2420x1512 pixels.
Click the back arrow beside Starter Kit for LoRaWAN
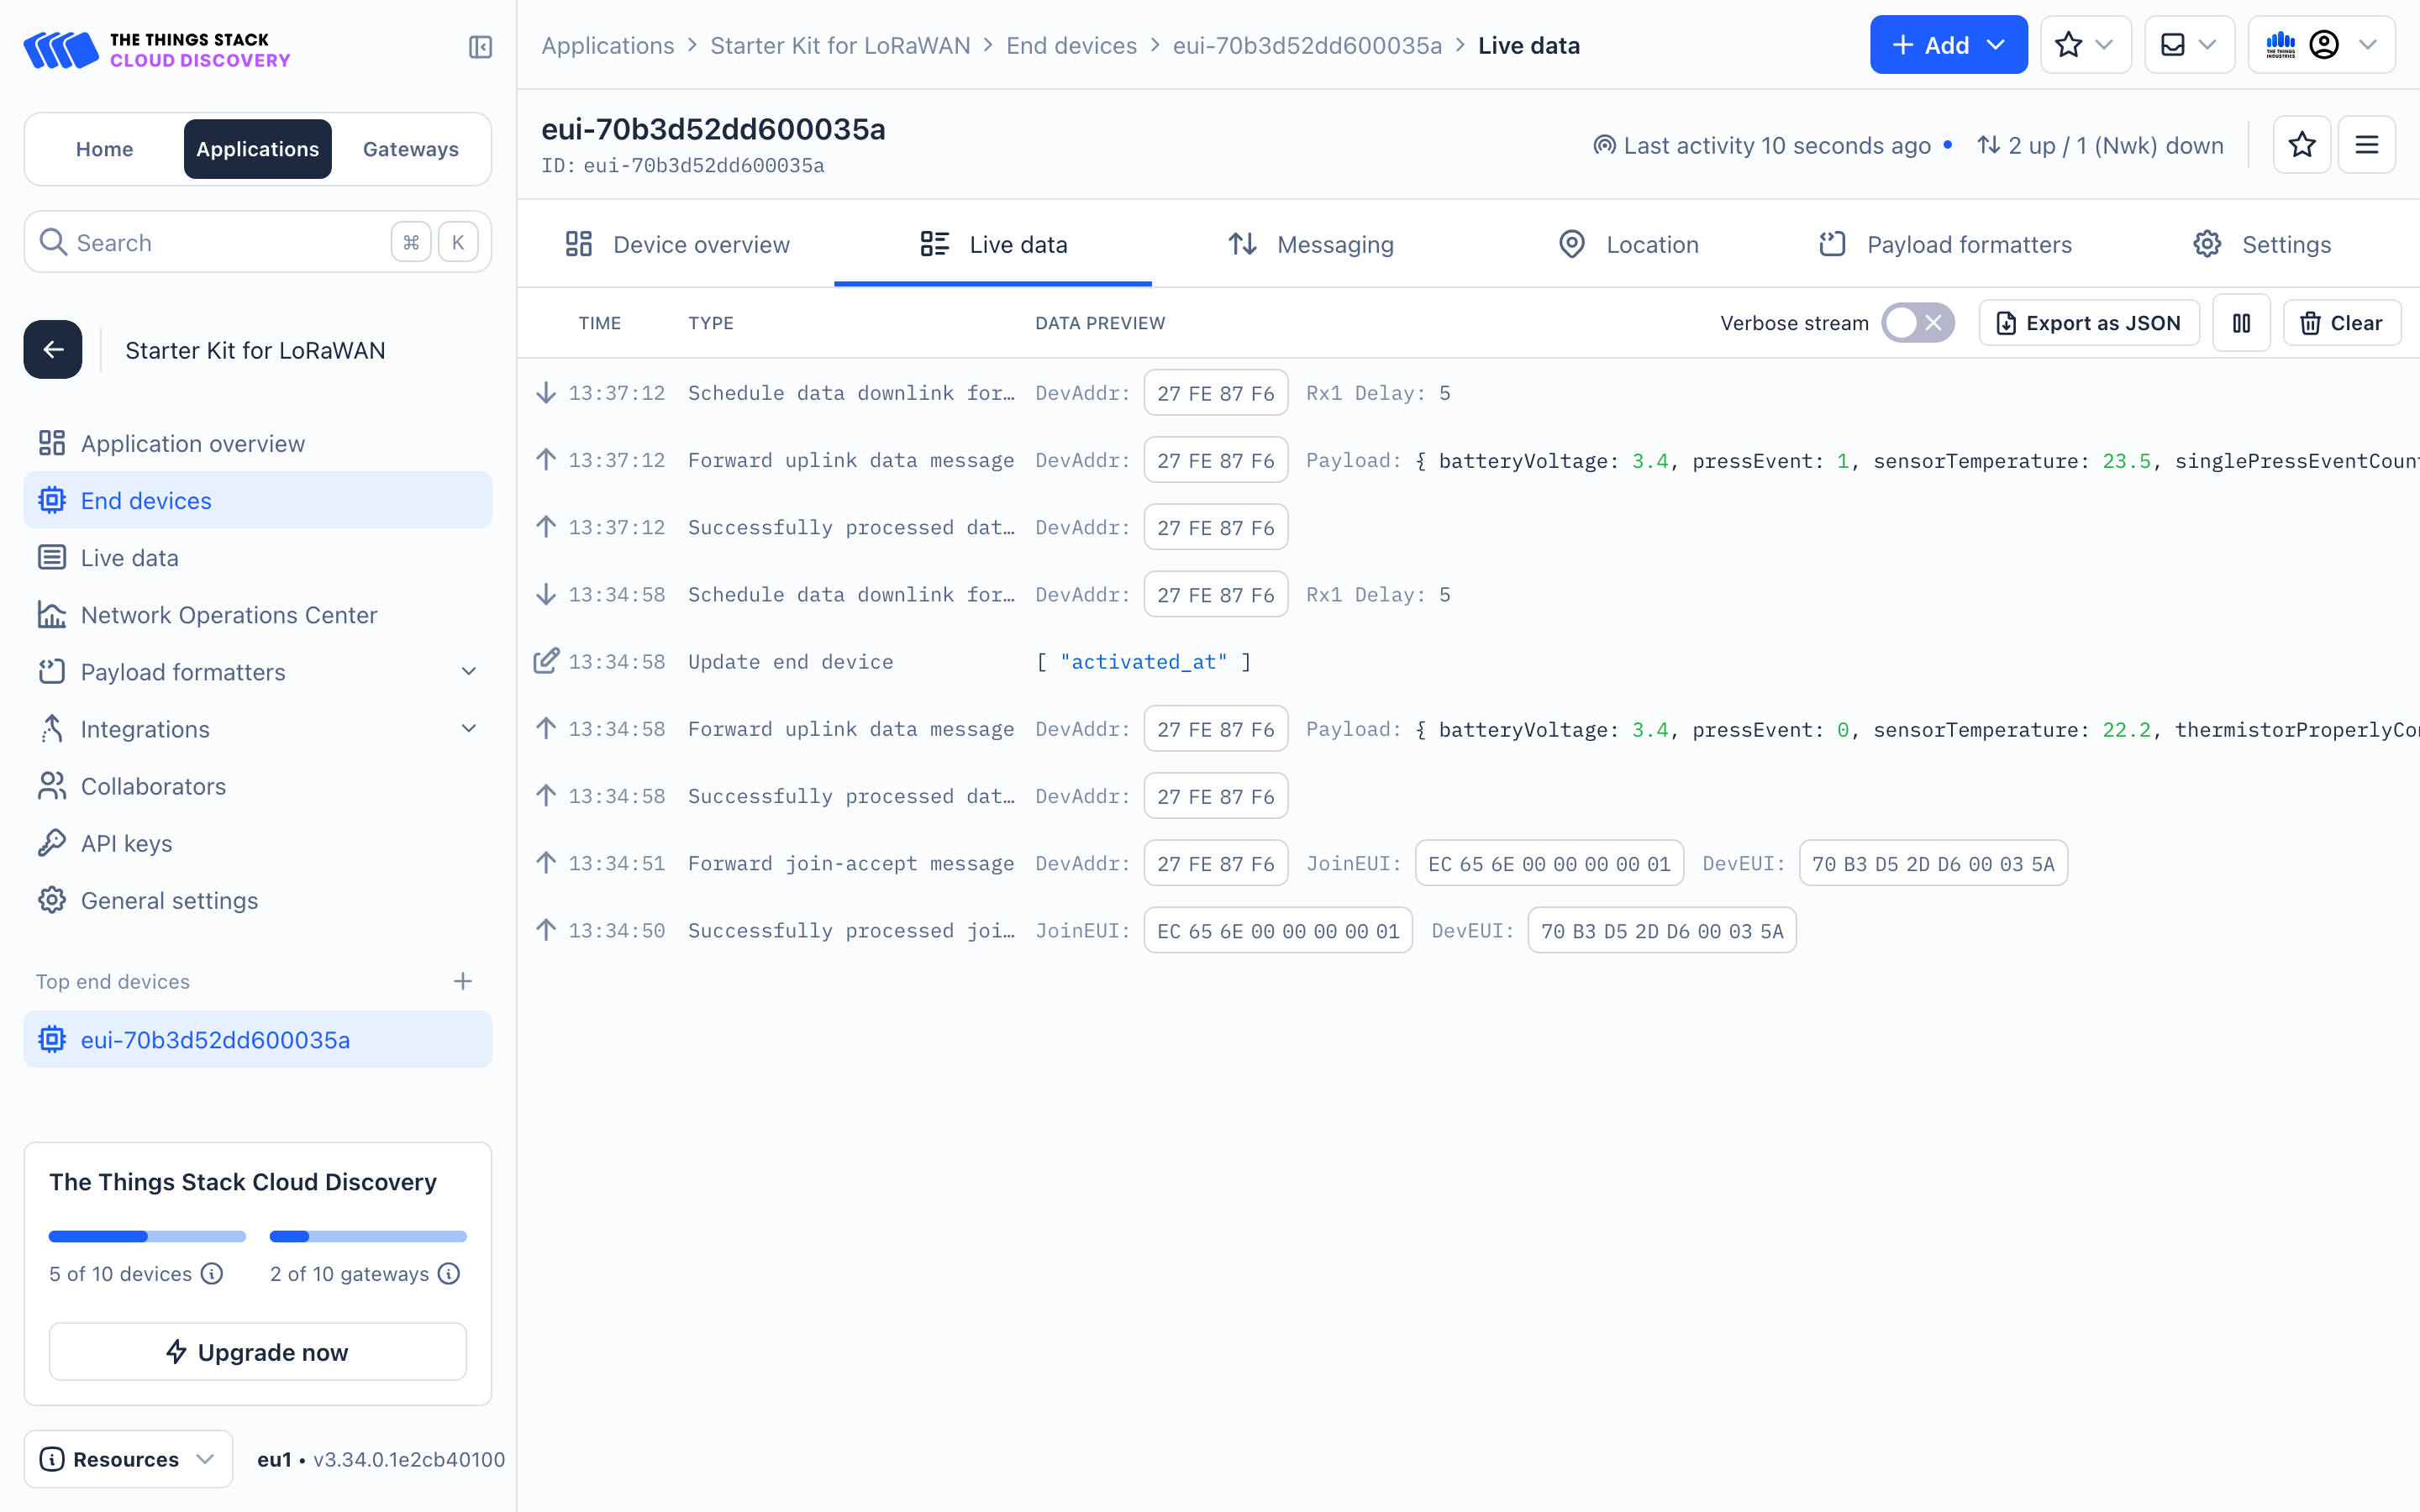53,349
